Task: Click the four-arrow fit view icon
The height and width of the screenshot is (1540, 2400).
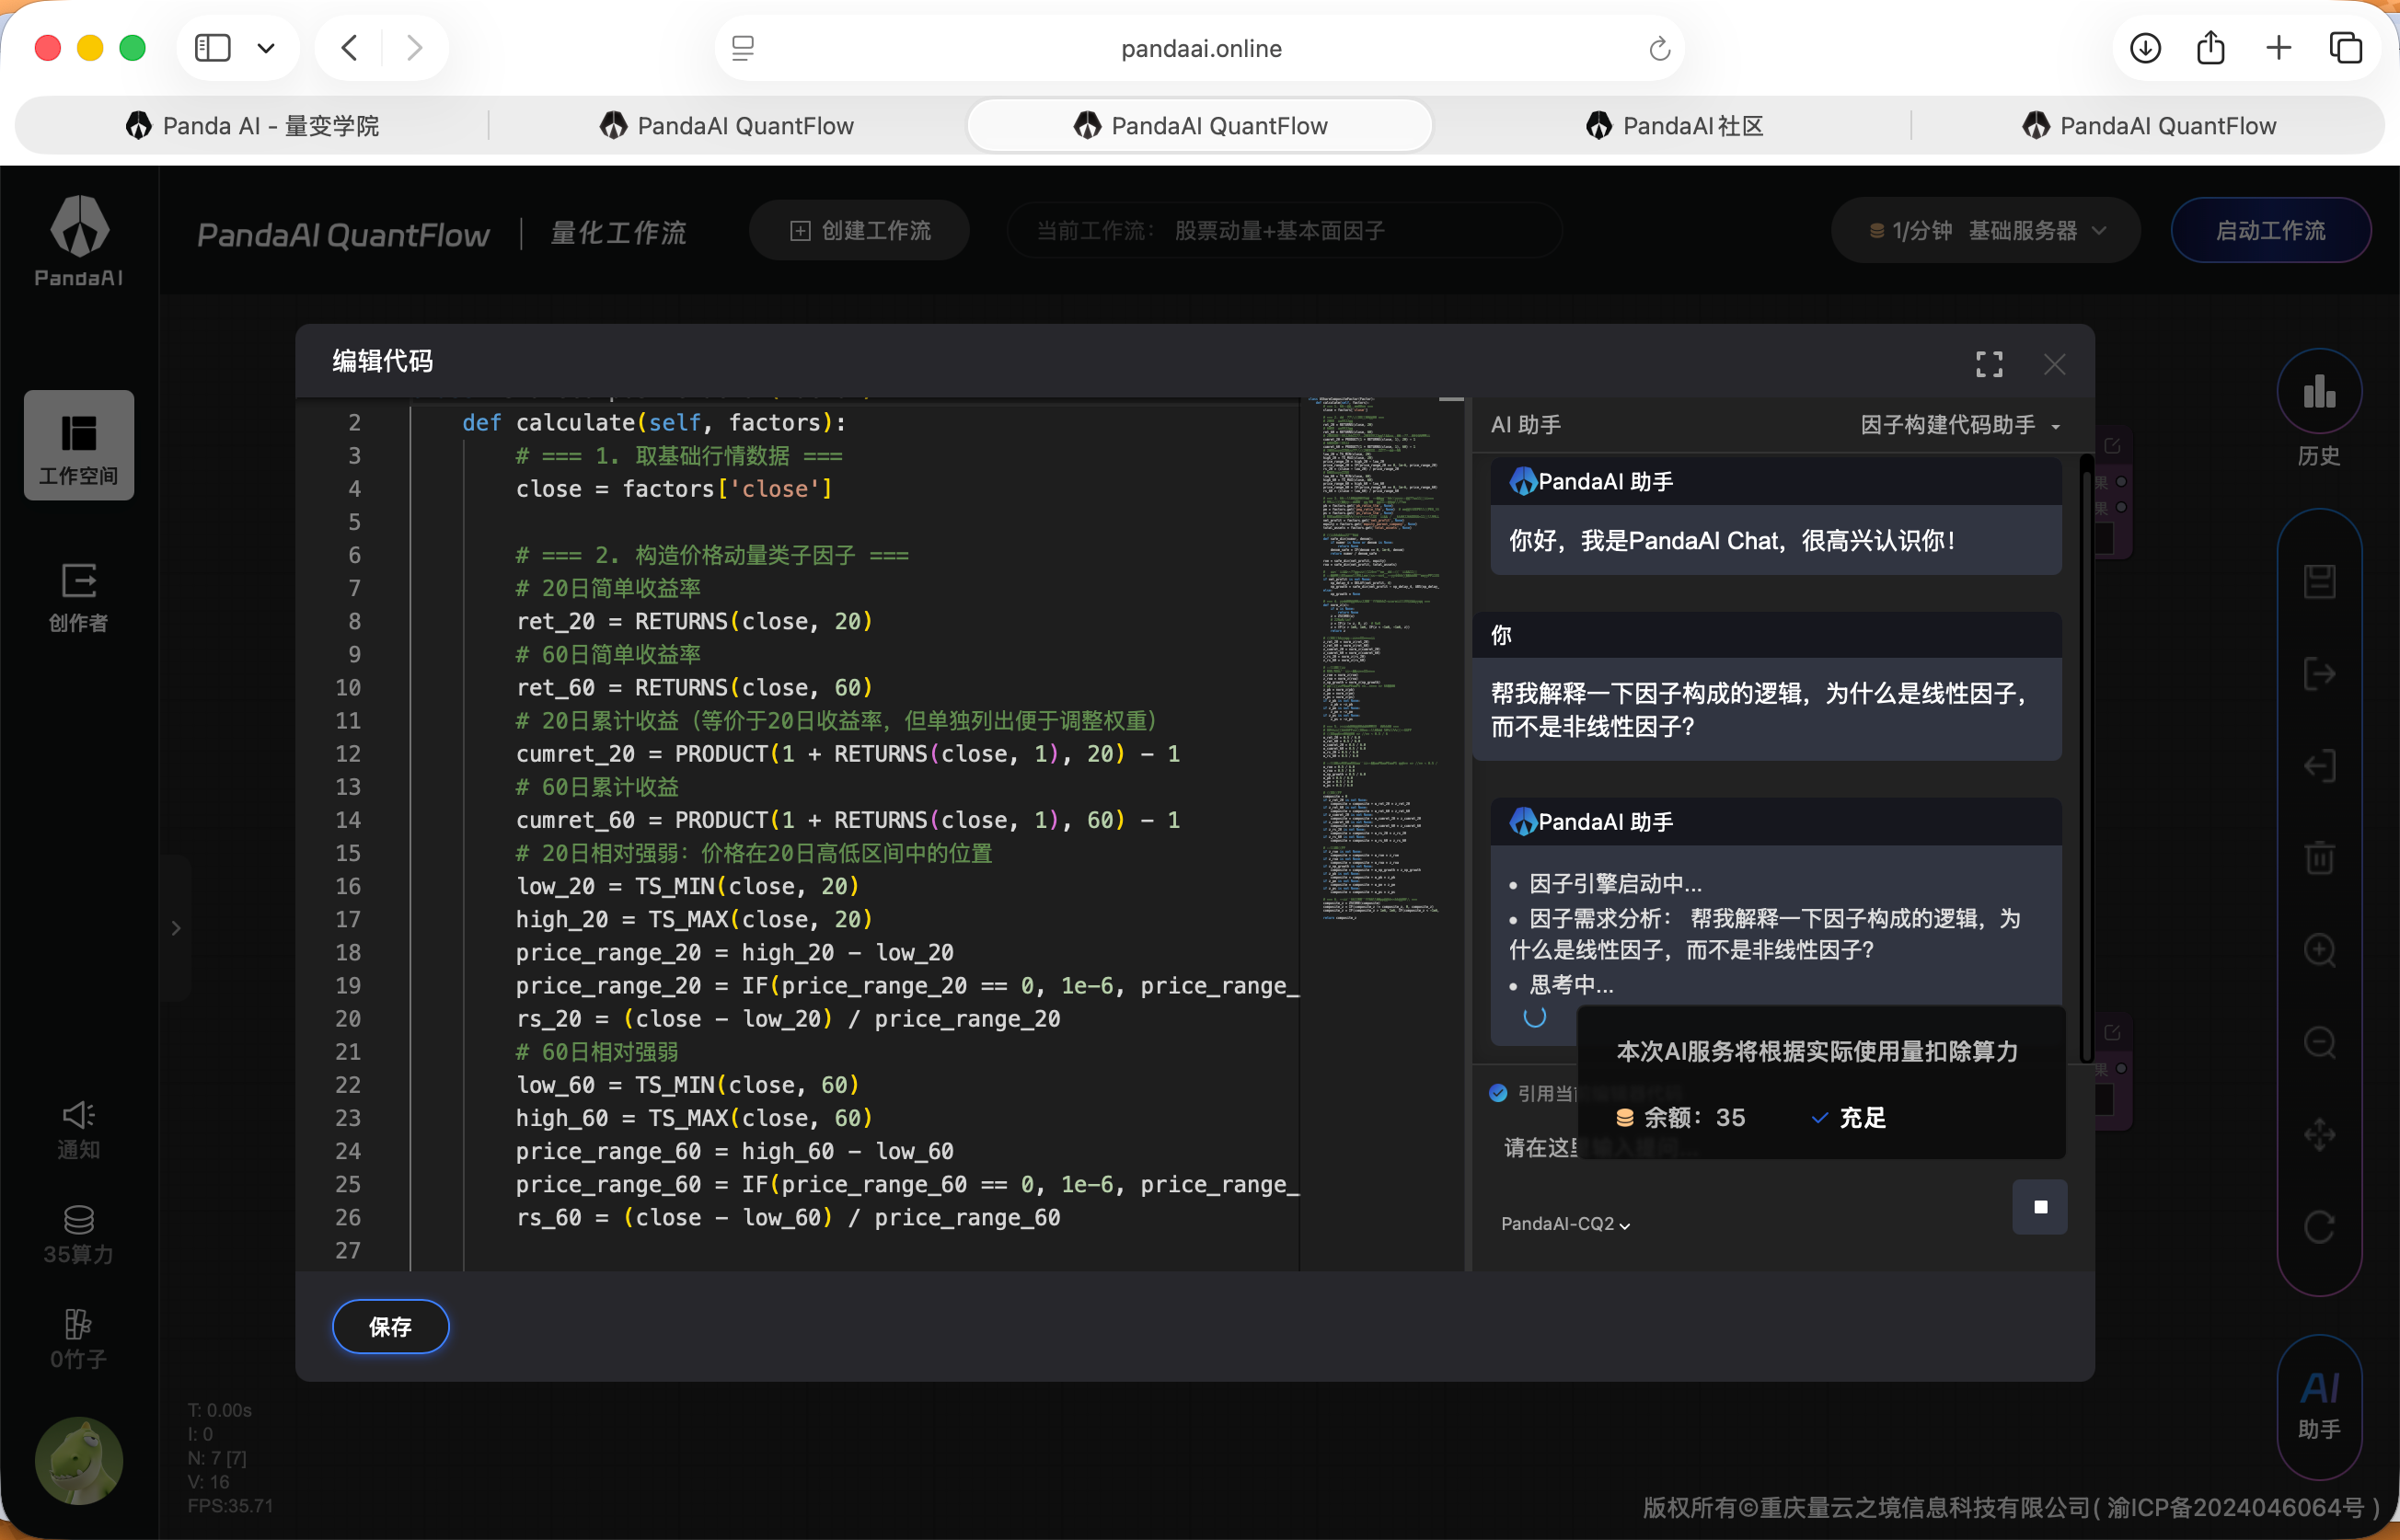Action: click(x=2319, y=1135)
